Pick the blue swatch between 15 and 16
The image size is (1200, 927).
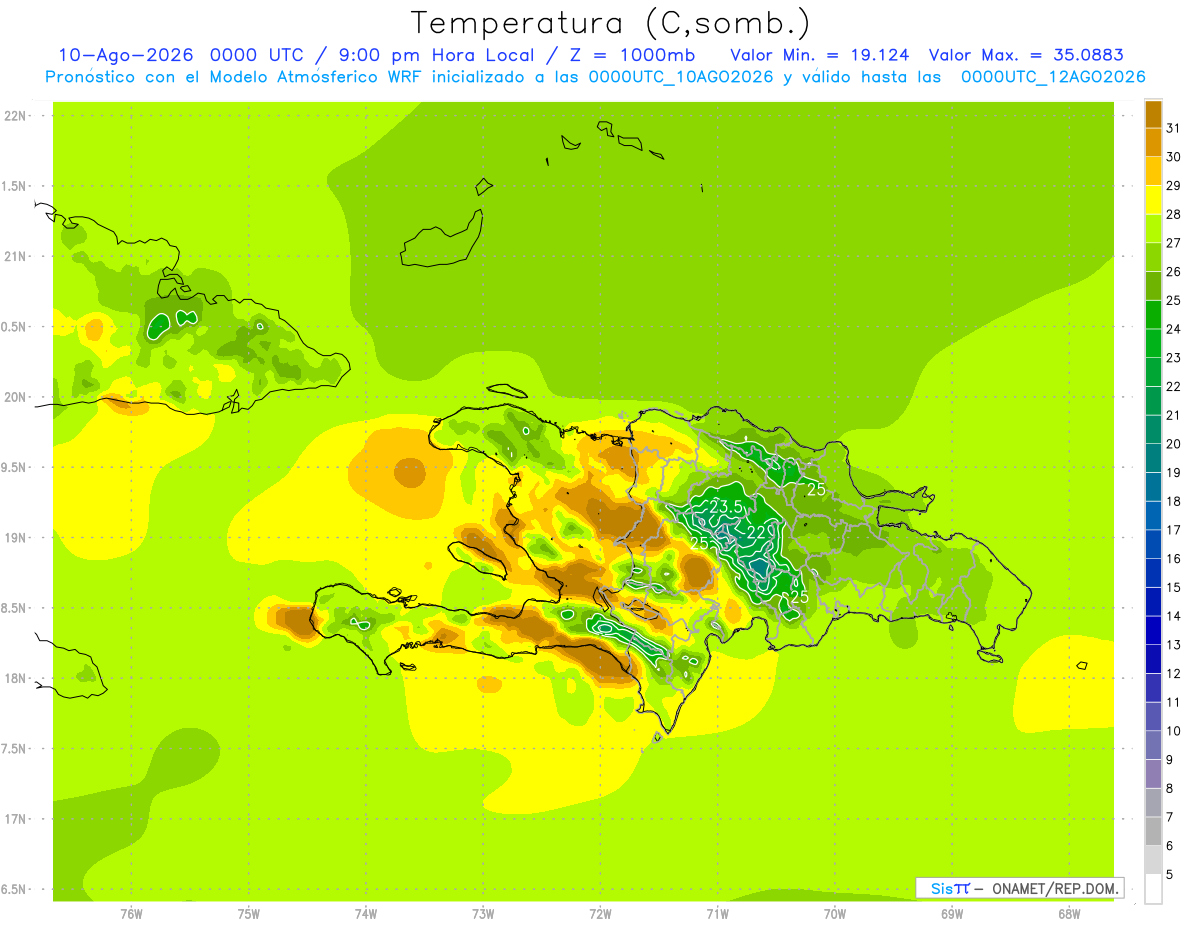[1153, 573]
